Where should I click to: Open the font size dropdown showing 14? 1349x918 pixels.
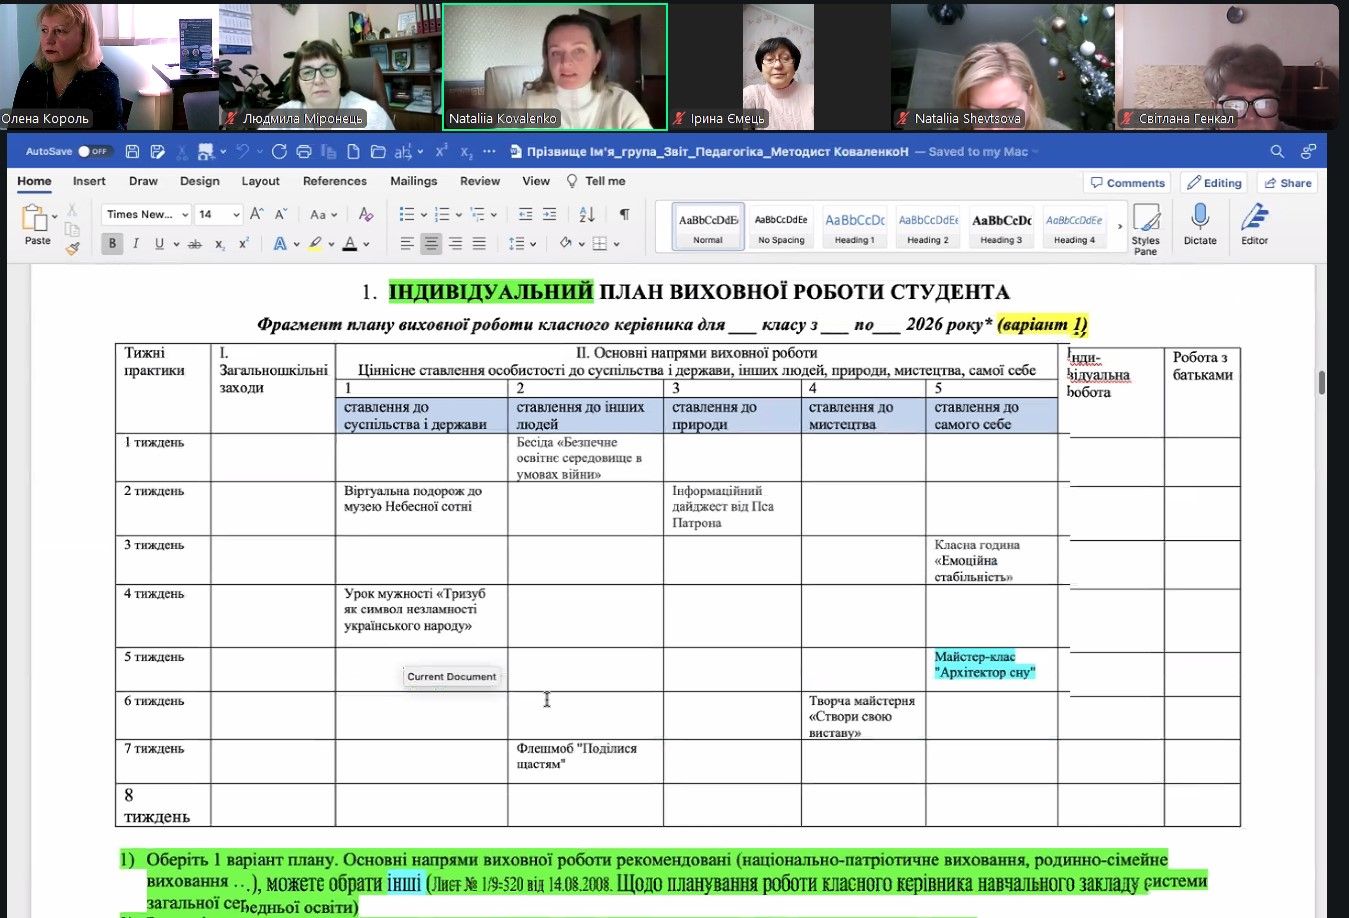click(219, 214)
